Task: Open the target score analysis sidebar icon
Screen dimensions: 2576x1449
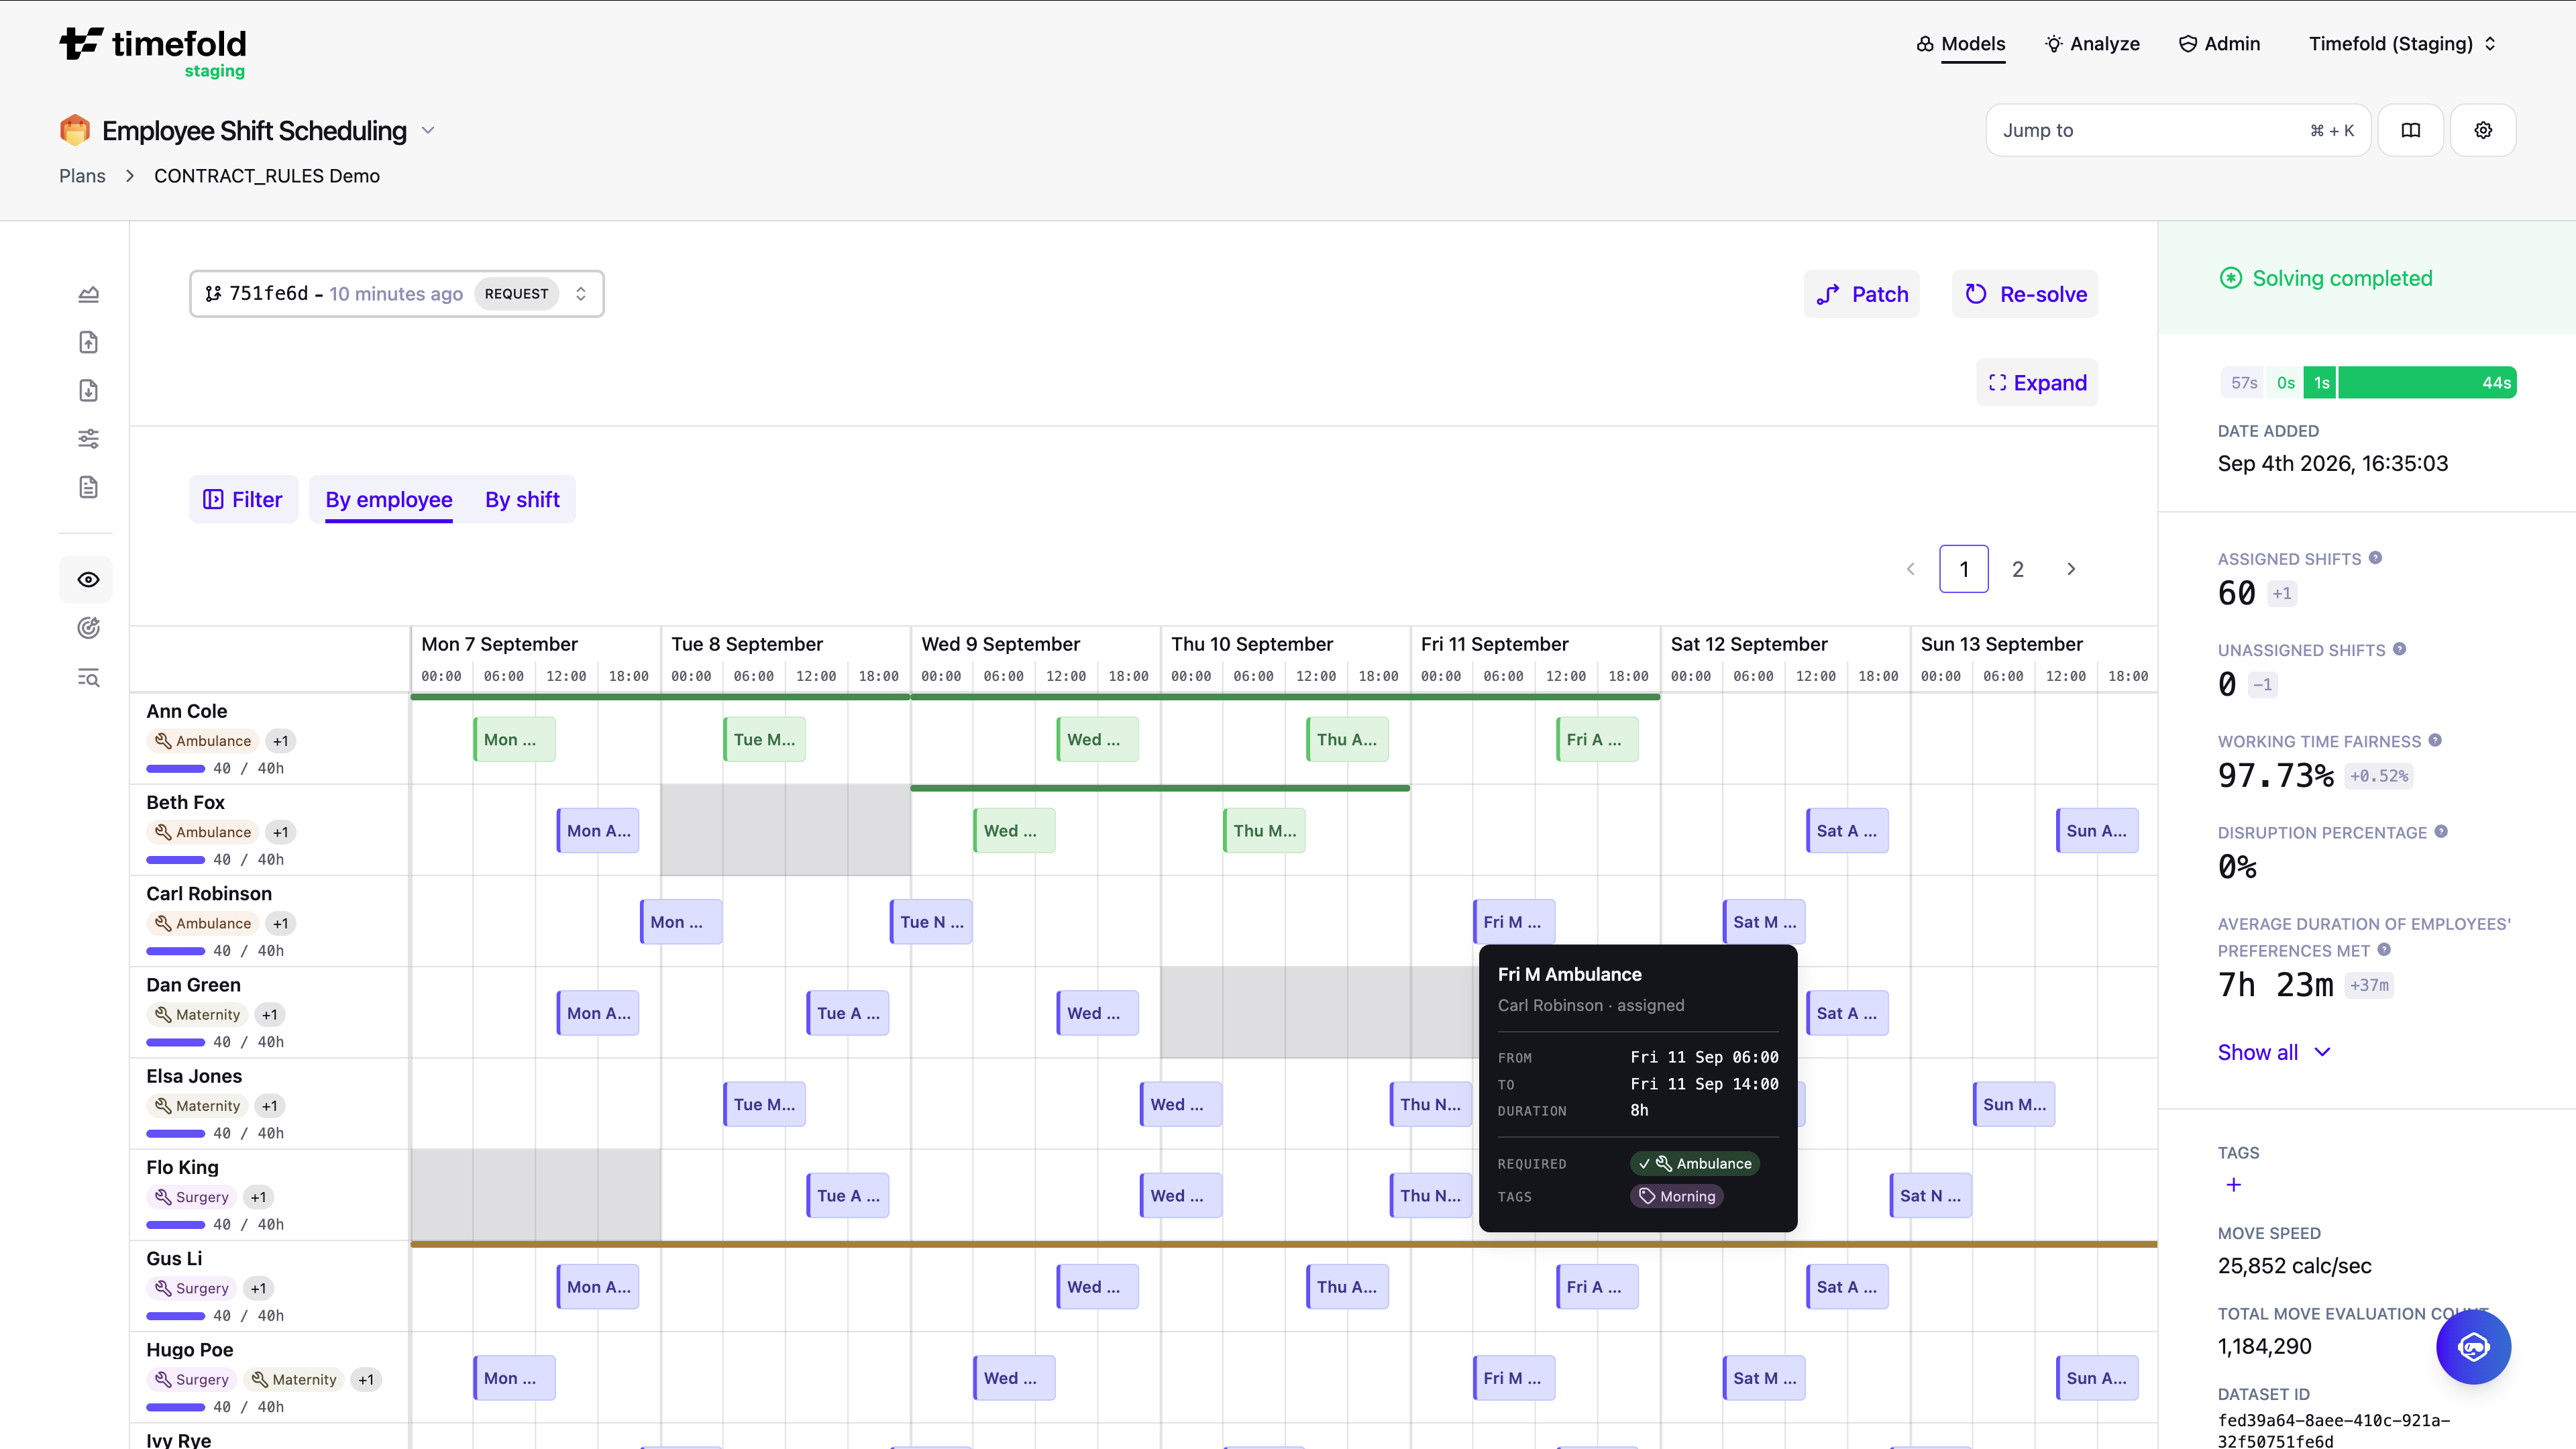Action: pyautogui.click(x=88, y=628)
